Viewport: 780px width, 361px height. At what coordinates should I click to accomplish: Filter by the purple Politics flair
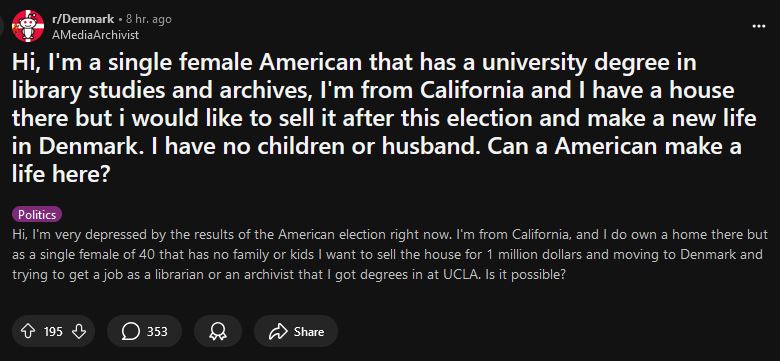coord(37,215)
